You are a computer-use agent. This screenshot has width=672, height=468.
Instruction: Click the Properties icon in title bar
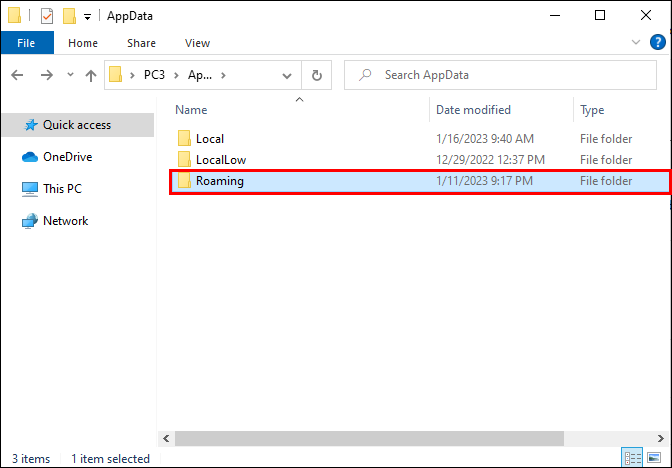47,16
